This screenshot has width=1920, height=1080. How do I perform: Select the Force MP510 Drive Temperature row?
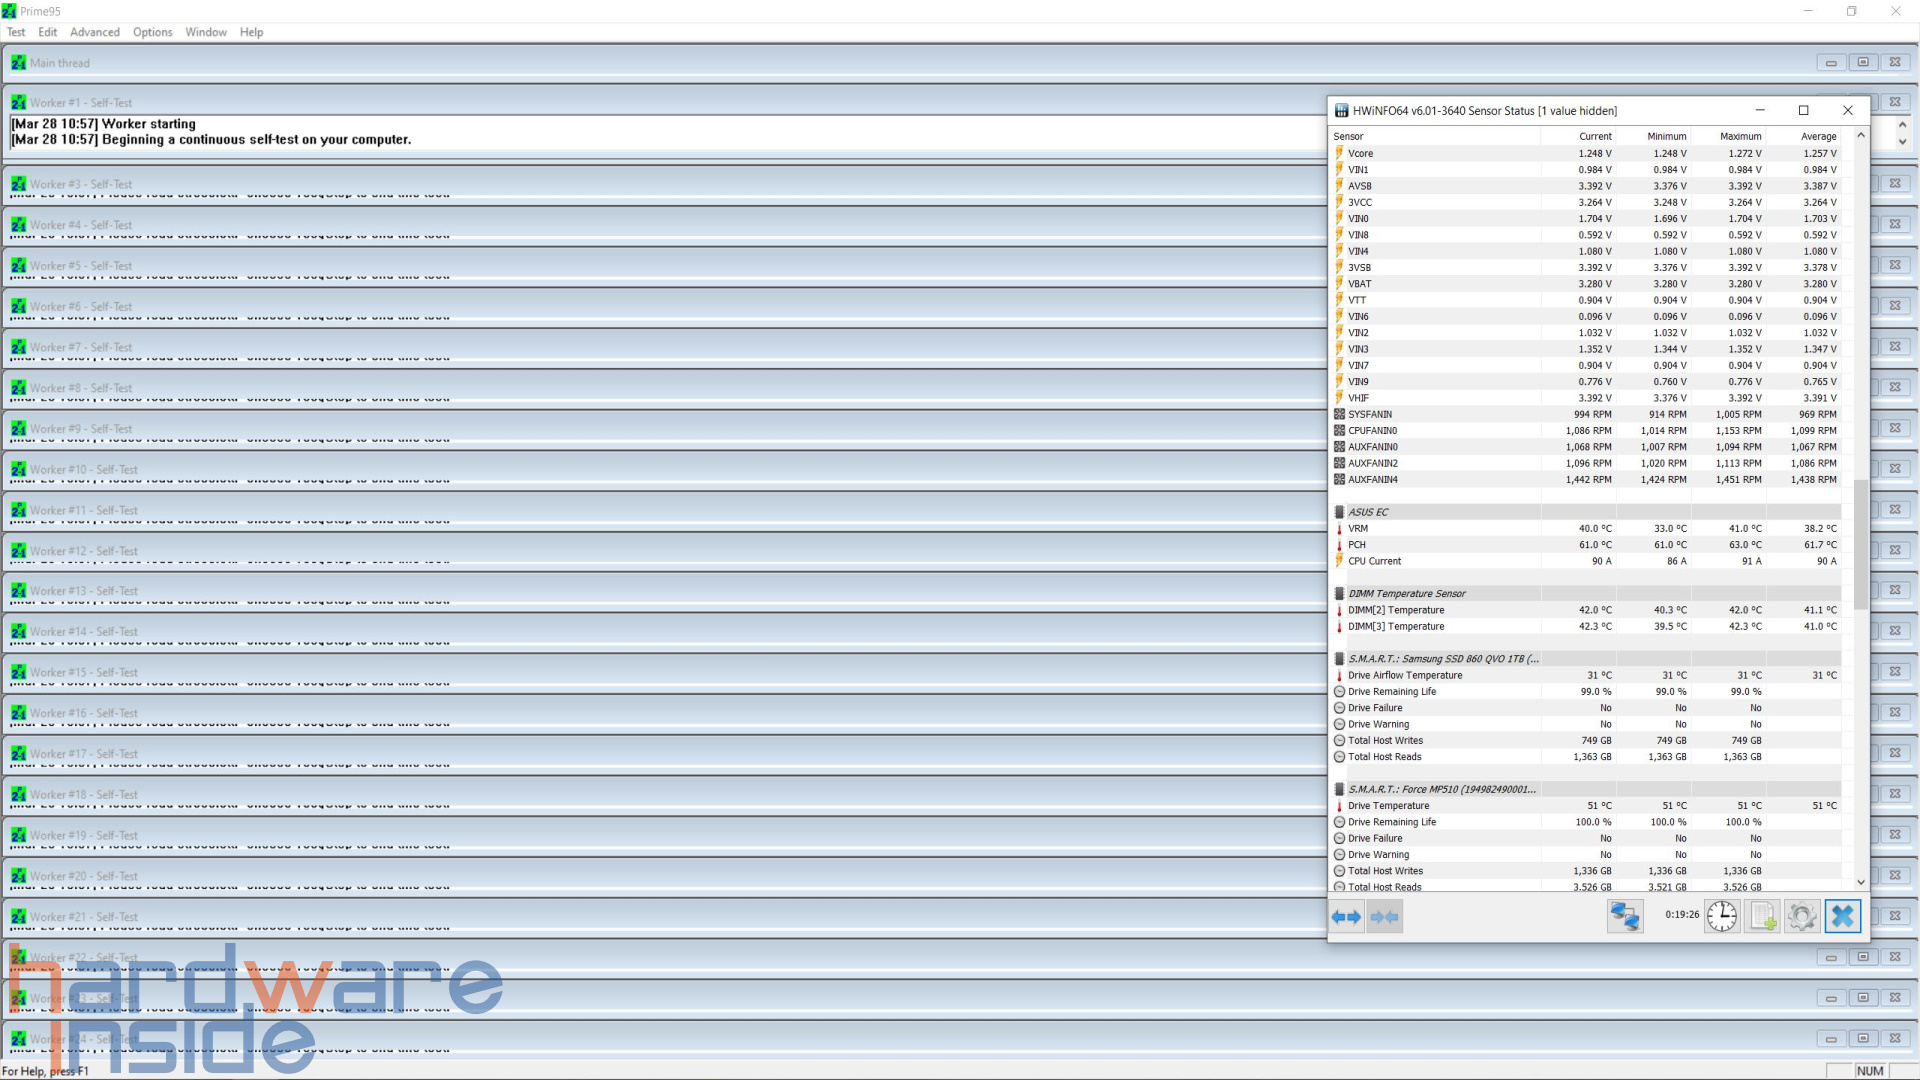(x=1586, y=806)
